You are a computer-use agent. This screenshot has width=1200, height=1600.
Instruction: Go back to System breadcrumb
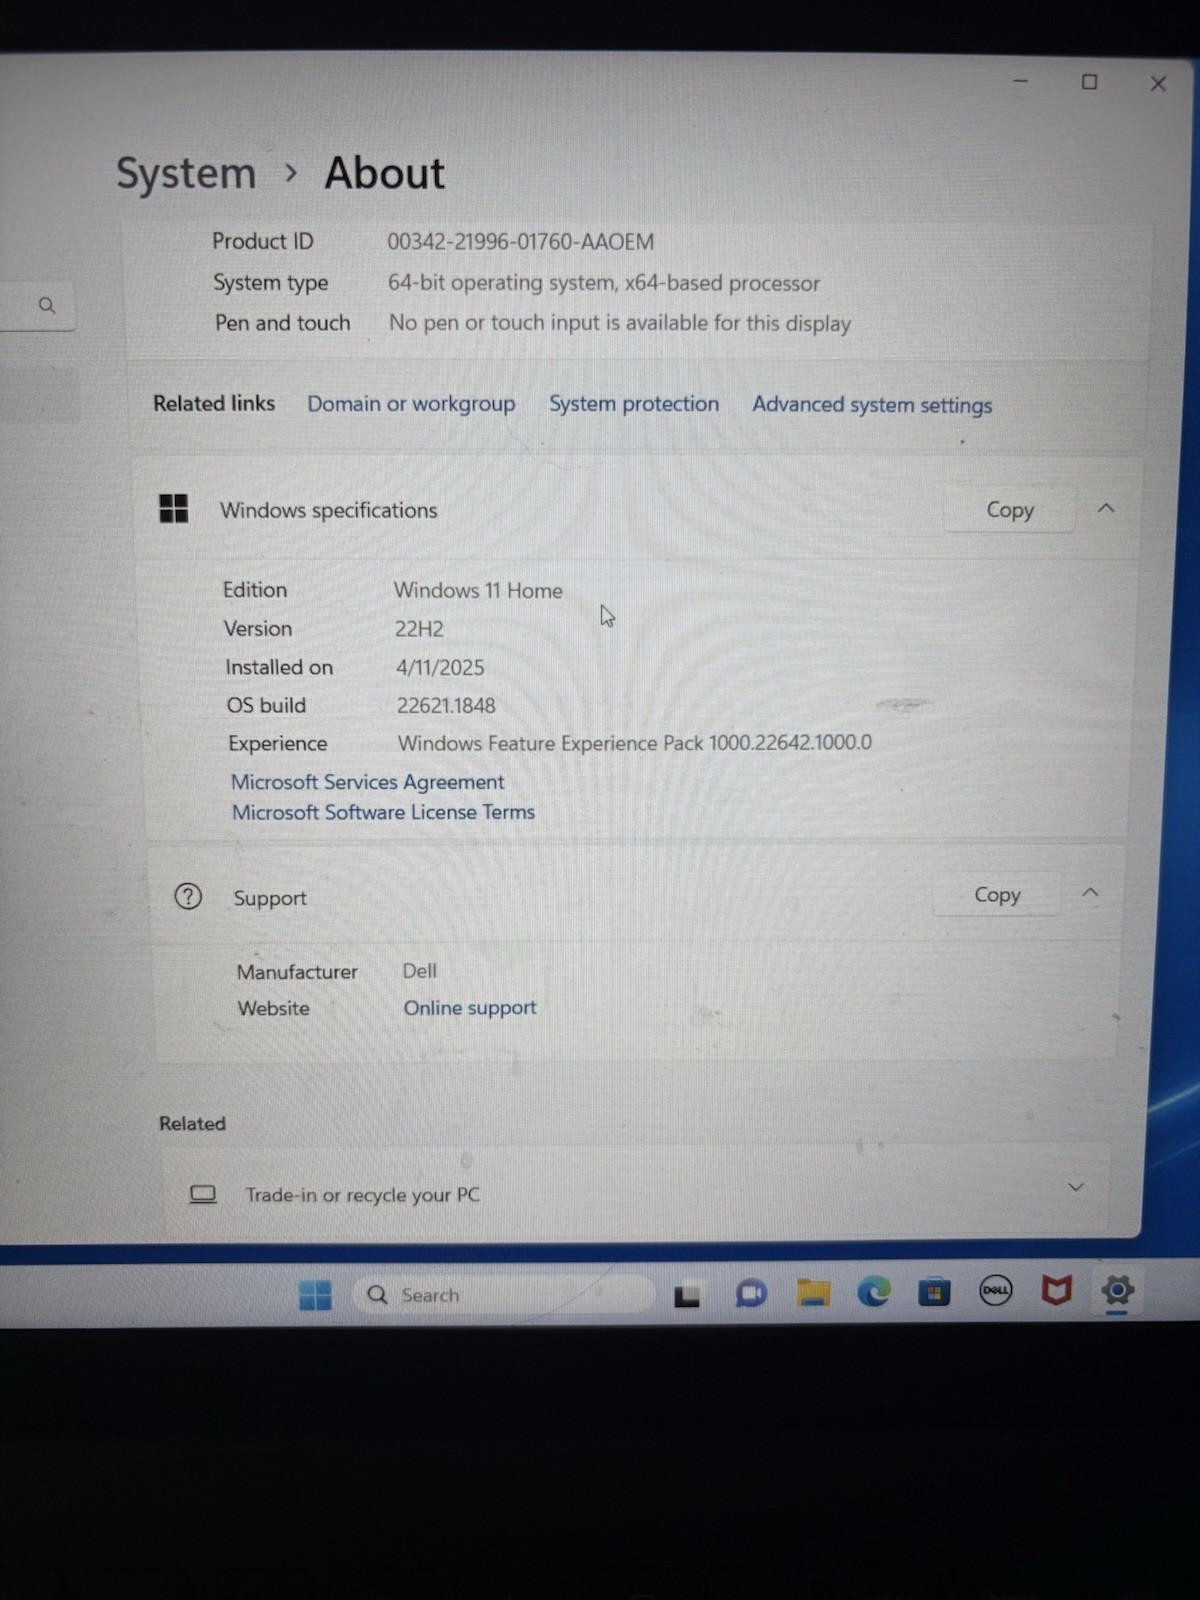(x=186, y=174)
